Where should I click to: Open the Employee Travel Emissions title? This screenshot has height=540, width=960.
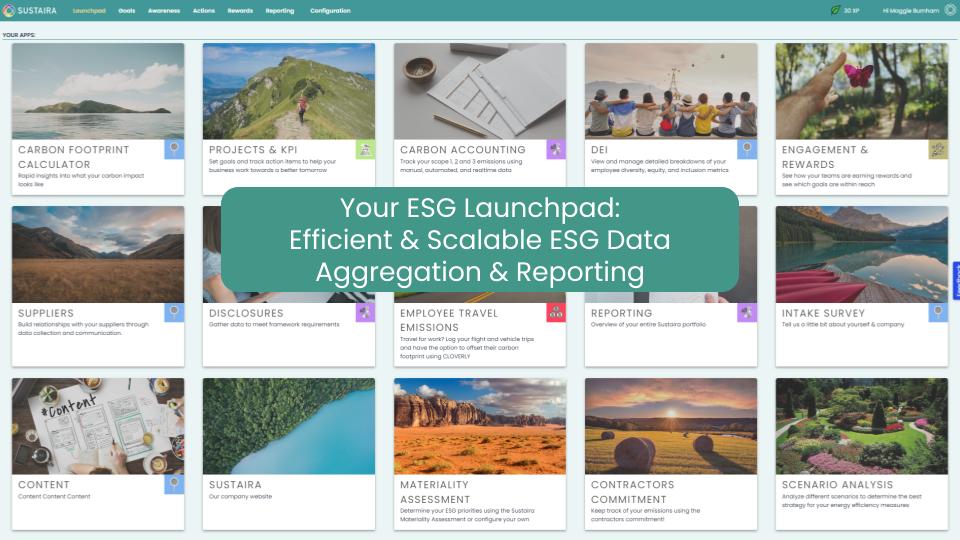449,320
